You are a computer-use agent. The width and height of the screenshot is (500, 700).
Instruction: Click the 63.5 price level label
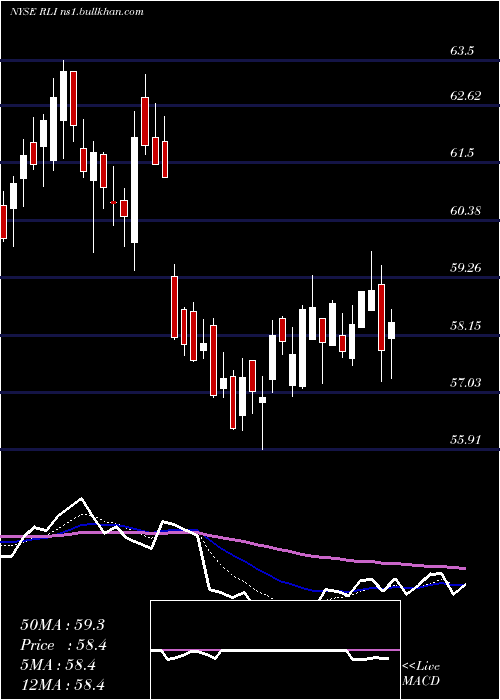[462, 51]
